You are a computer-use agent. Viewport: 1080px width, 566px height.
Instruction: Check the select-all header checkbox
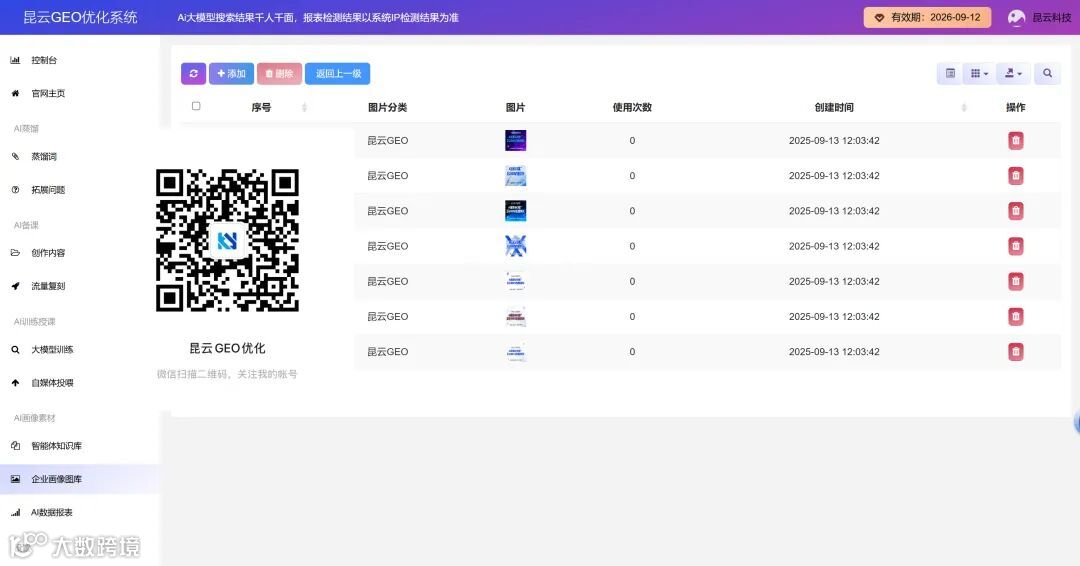196,106
